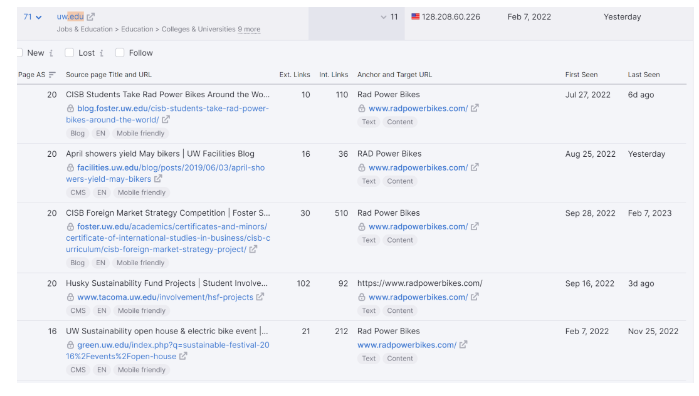Expand the 71 score dropdown chevron
Screen dimensions: 699x396
(x=39, y=17)
